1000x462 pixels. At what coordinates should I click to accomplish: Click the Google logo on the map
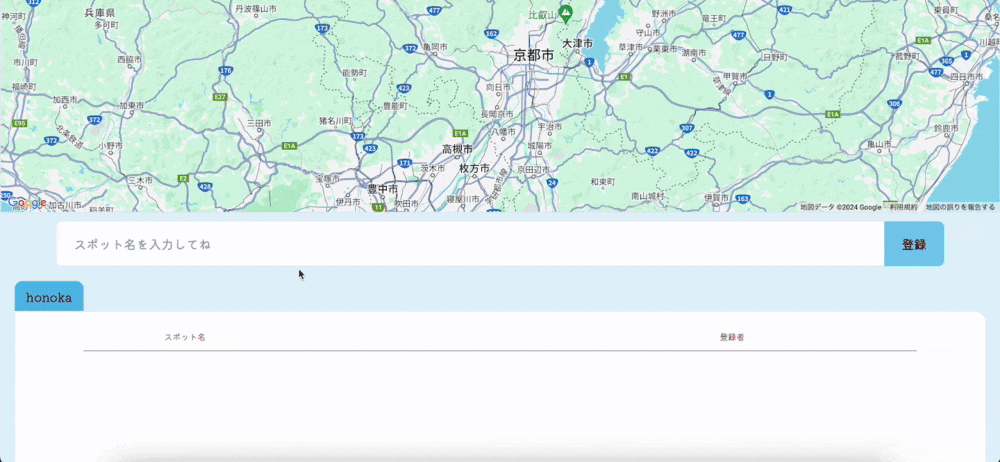[x=27, y=203]
